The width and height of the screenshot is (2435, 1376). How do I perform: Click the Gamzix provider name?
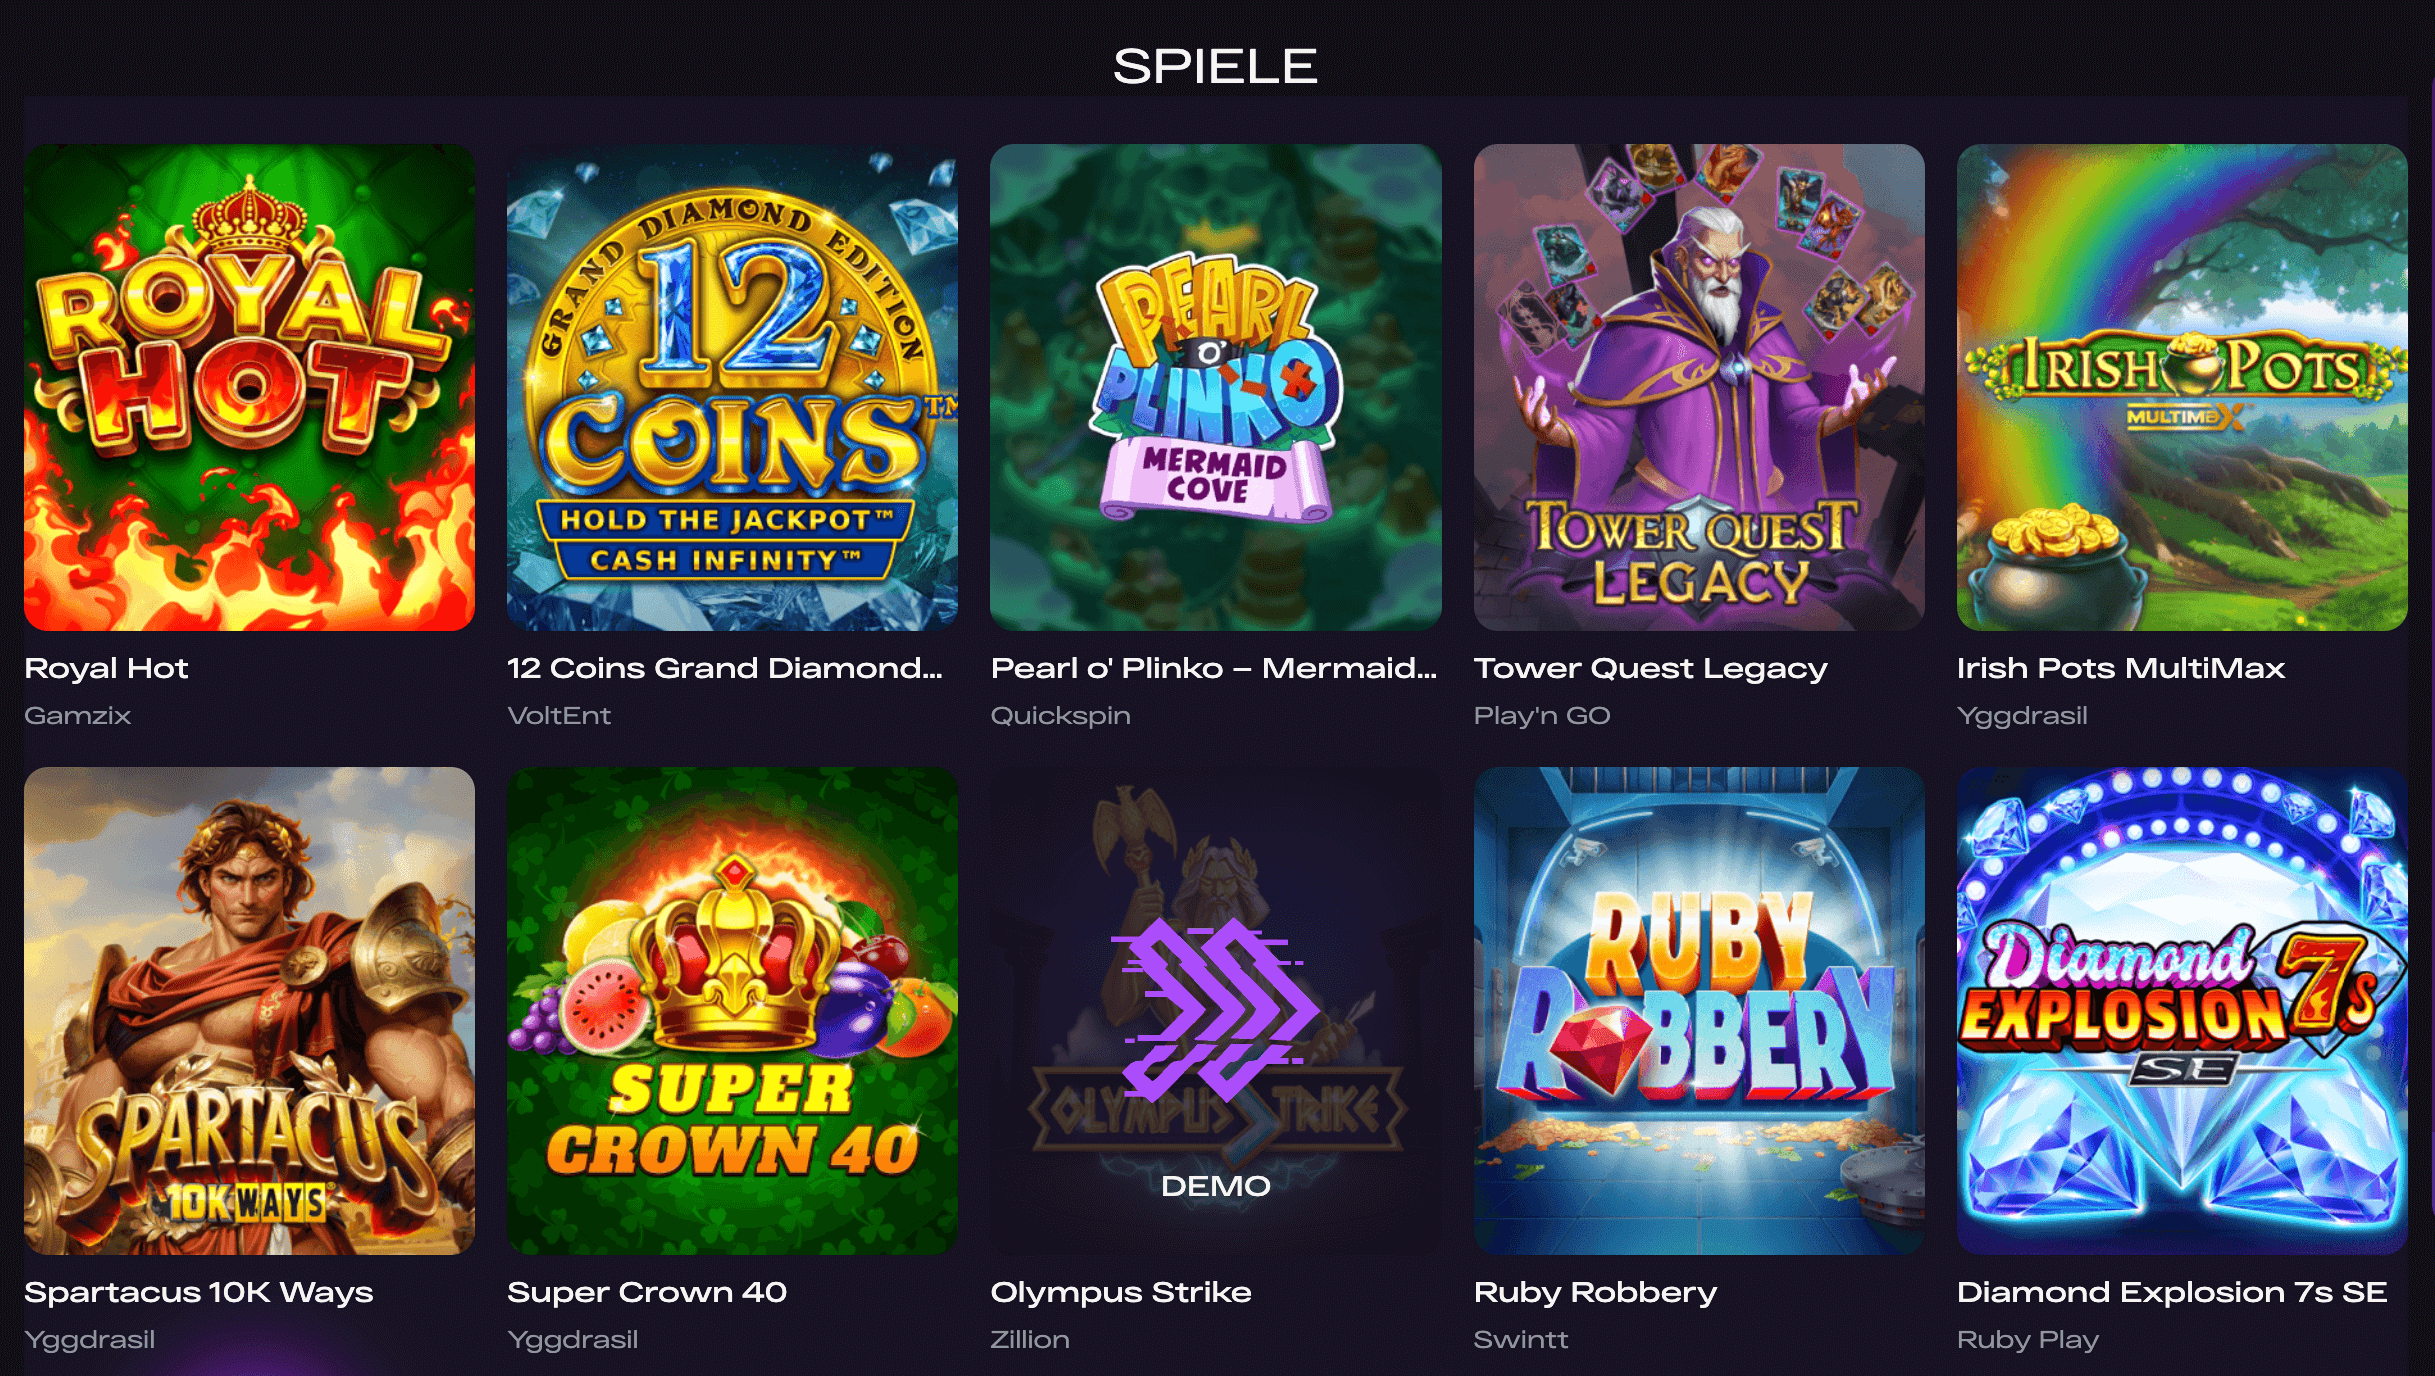[77, 716]
